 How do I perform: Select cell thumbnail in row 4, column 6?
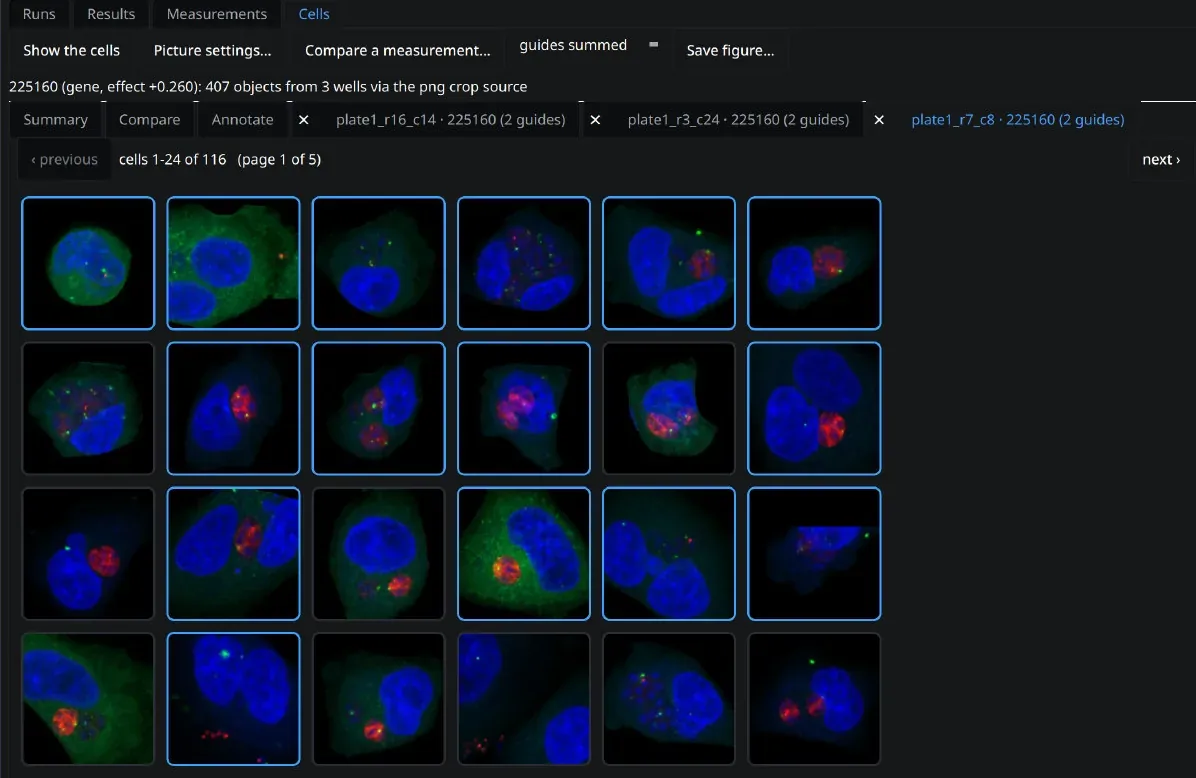(x=815, y=699)
